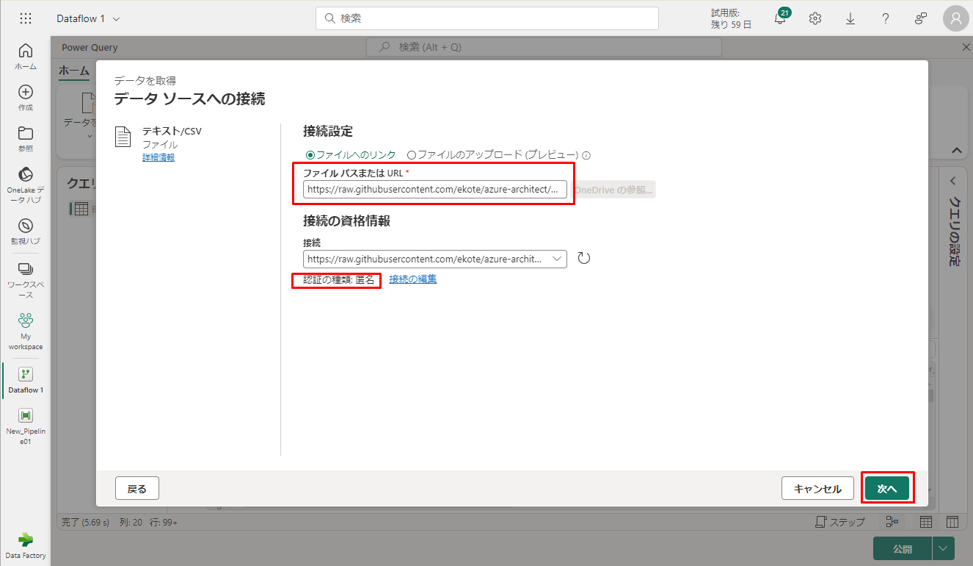
Task: Open the Data Factory experience switcher
Action: [x=25, y=546]
